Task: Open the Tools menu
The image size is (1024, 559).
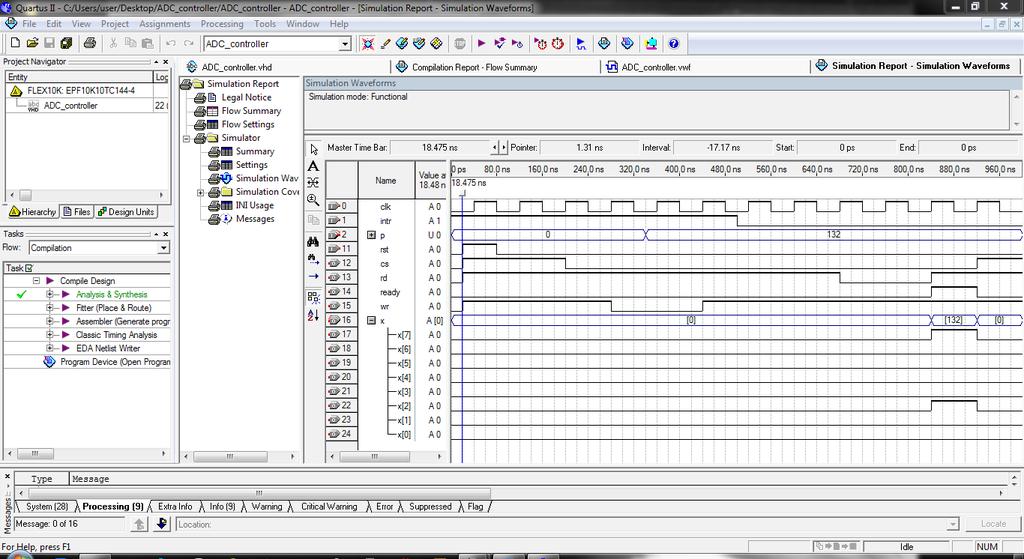Action: pyautogui.click(x=264, y=24)
